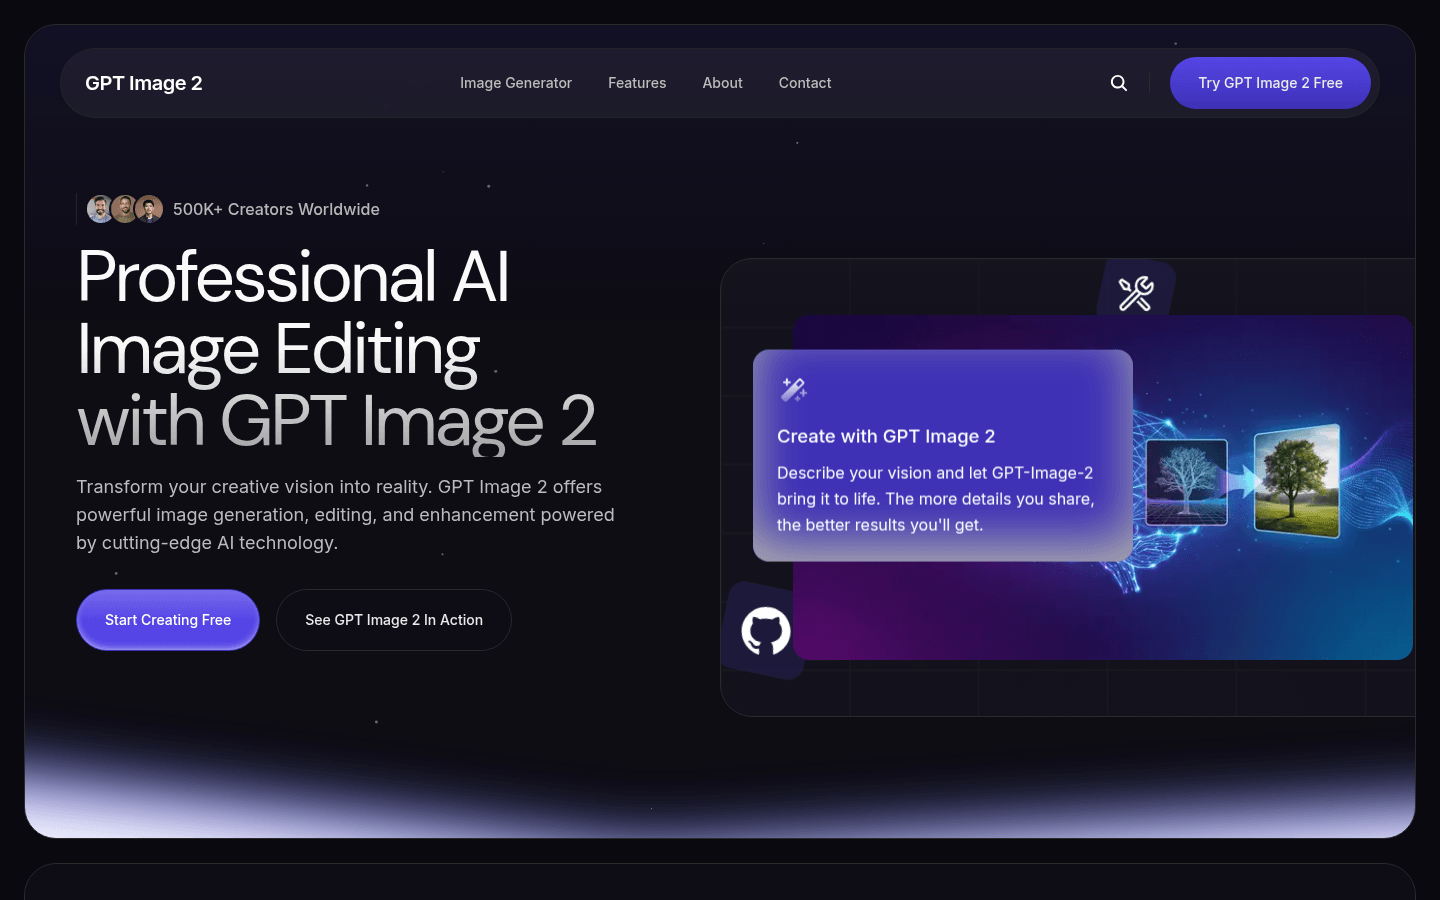Click the GitHub logo icon
This screenshot has width=1440, height=900.
click(x=766, y=631)
